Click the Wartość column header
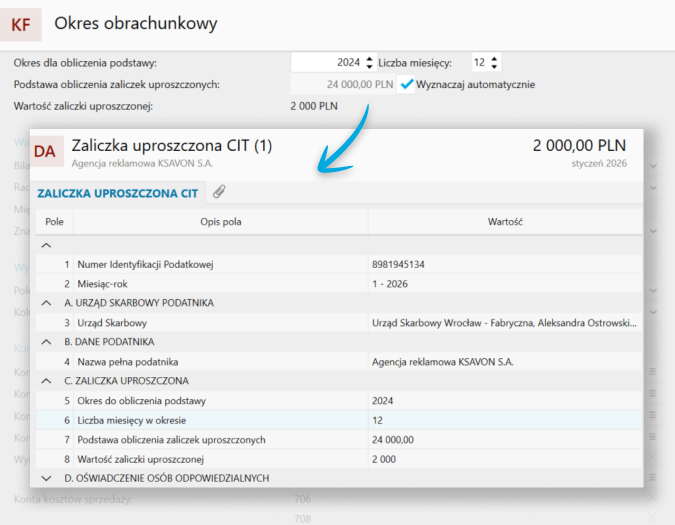675x525 pixels. (506, 221)
